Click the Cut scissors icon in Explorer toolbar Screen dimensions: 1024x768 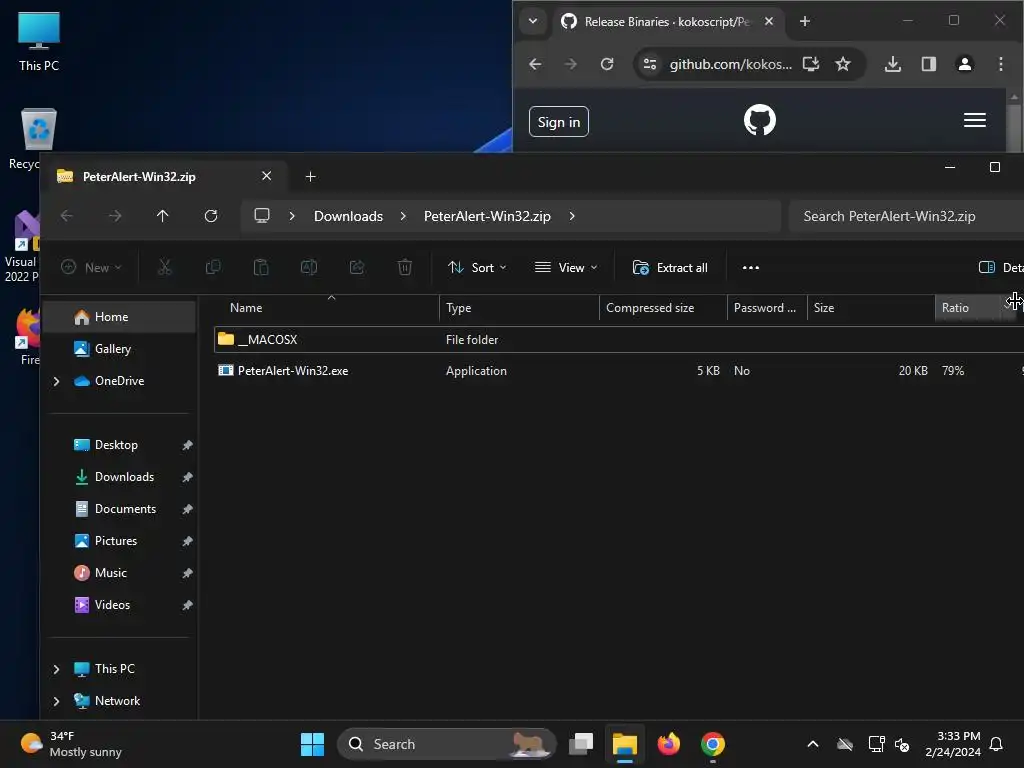pos(165,267)
